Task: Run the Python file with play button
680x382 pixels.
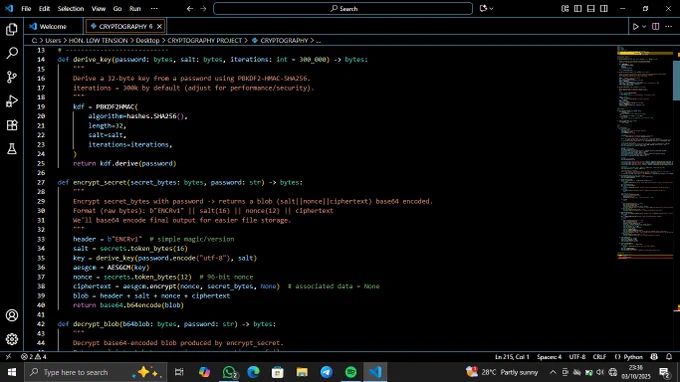Action: pyautogui.click(x=635, y=26)
